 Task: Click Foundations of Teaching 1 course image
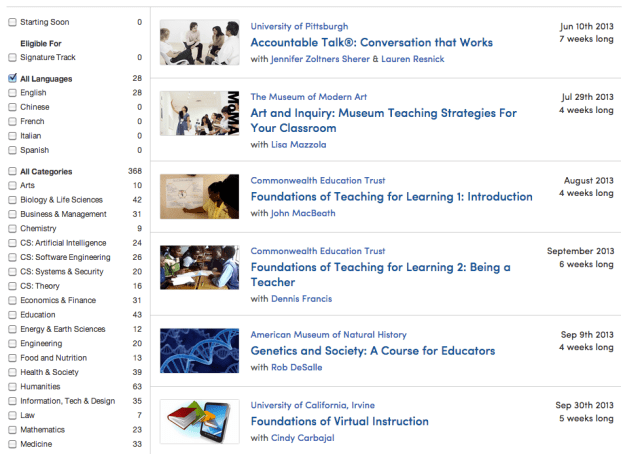199,197
